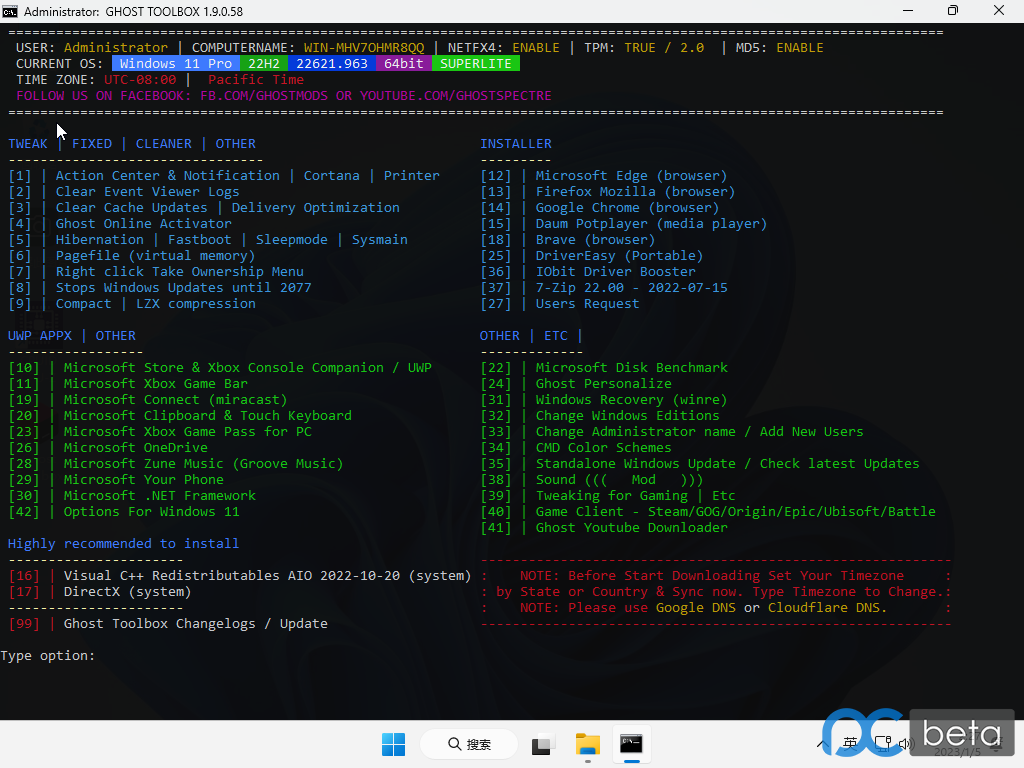Click 'Google Chrome (browser)' entry

point(628,208)
